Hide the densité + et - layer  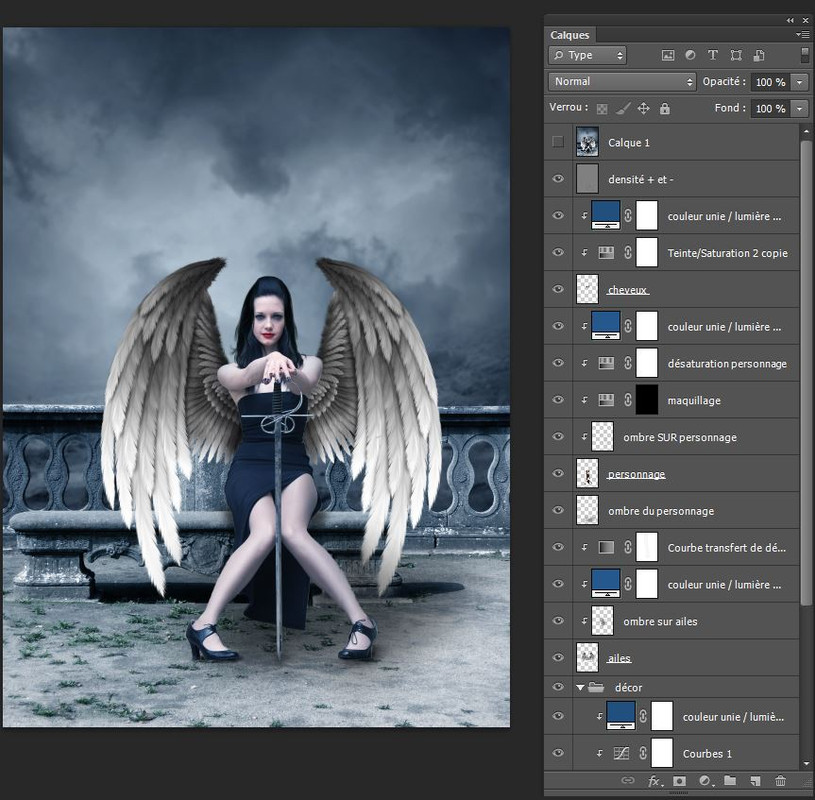coord(558,178)
